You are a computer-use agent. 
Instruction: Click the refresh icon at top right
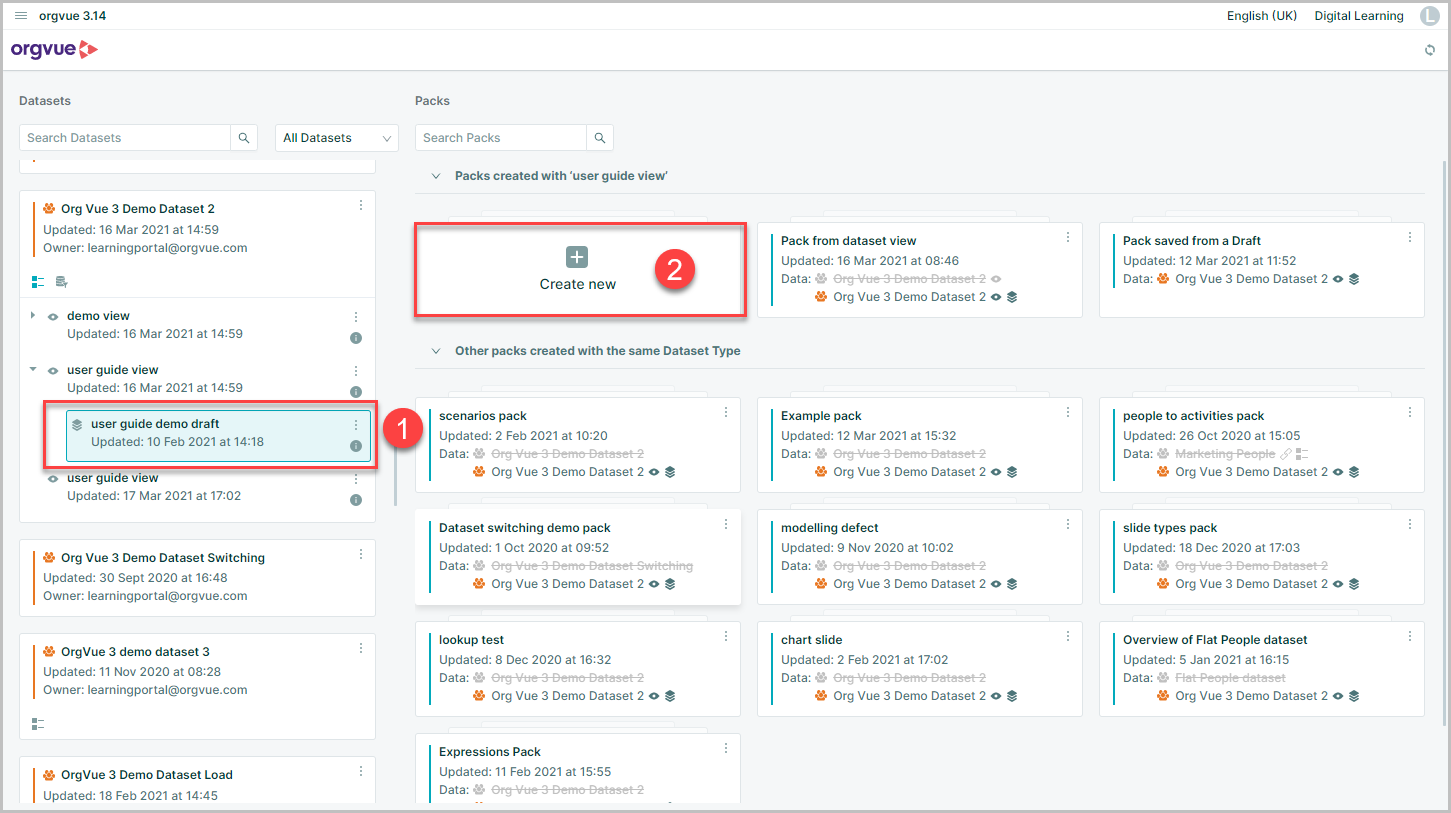[x=1430, y=50]
